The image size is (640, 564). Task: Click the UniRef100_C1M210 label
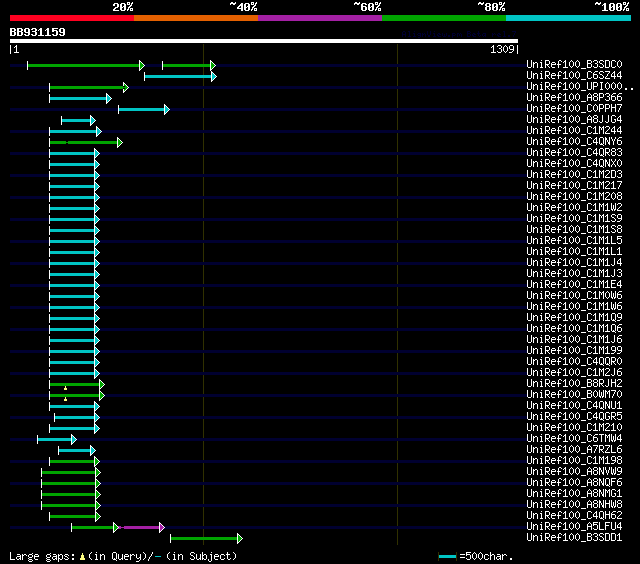pos(574,428)
